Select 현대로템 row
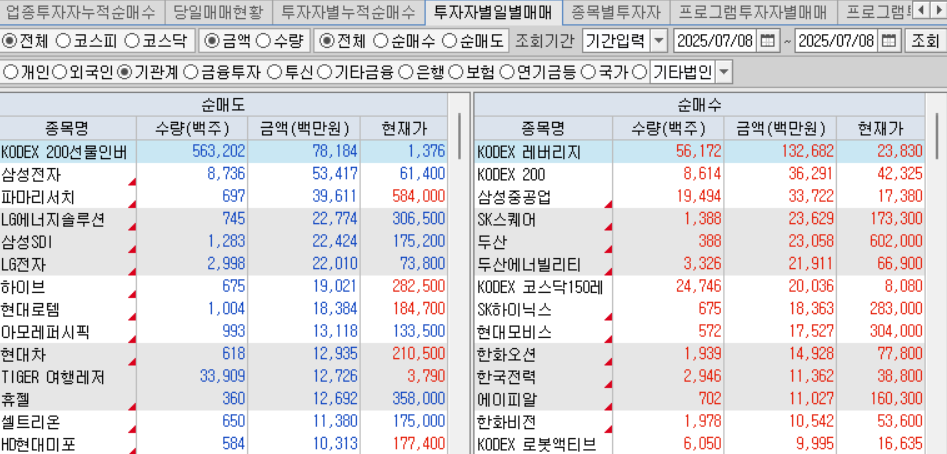 pyautogui.click(x=223, y=310)
